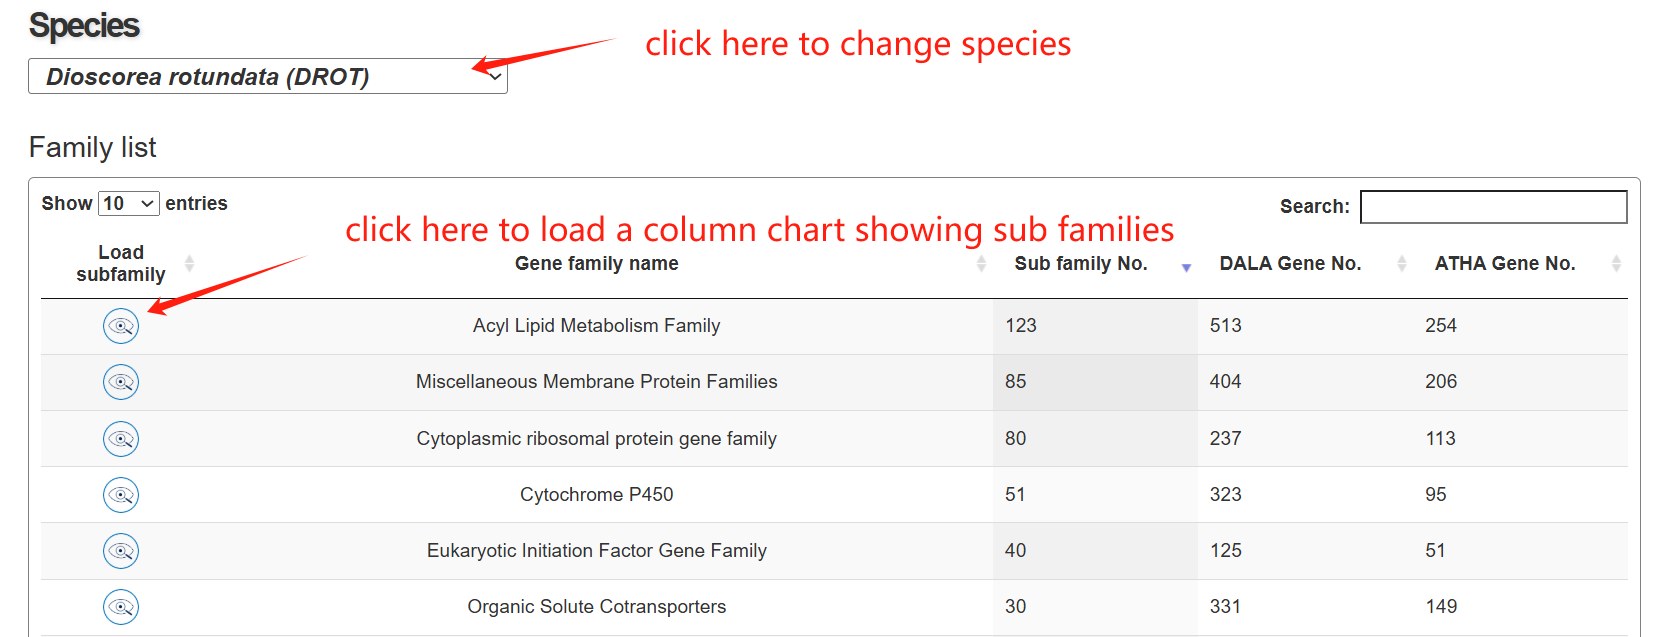Screen dimensions: 1666x637
Task: Click the Cytochrome P450 family name cell
Action: (x=597, y=495)
